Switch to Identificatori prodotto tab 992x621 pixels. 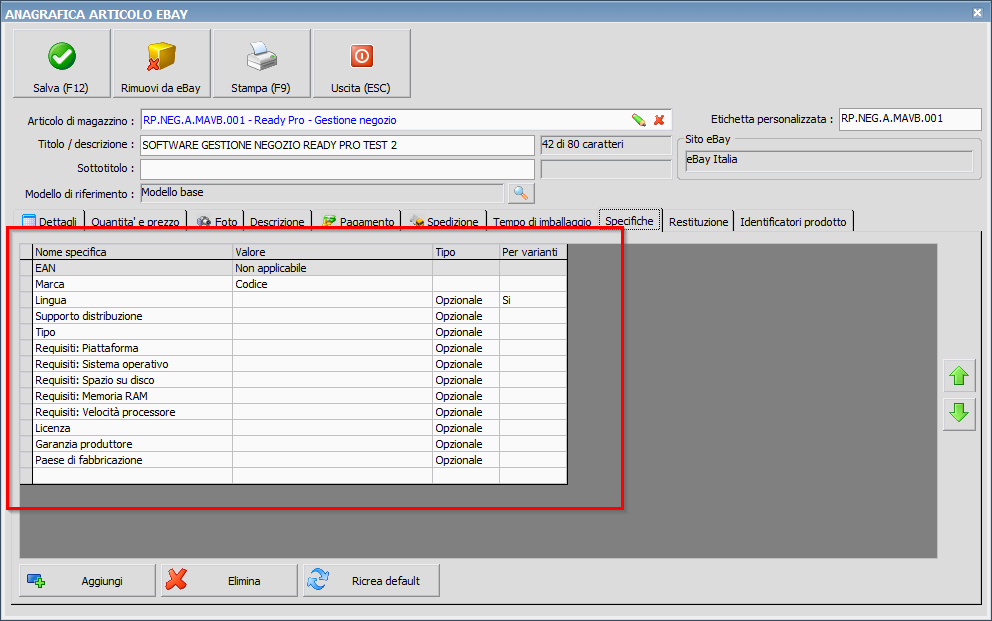click(793, 221)
